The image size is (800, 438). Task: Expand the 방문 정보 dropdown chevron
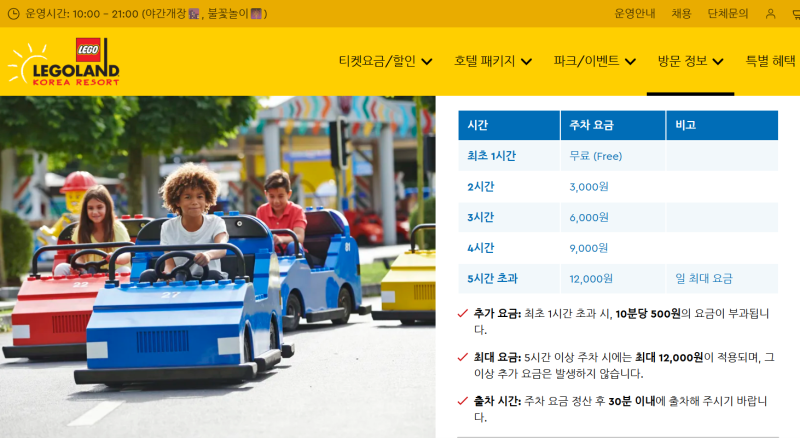pyautogui.click(x=718, y=62)
